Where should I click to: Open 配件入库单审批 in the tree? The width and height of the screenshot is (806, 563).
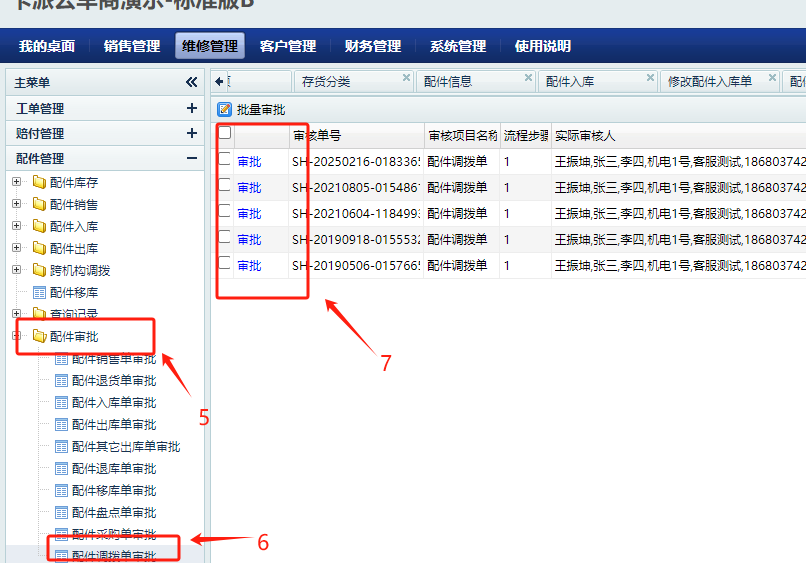click(x=113, y=402)
